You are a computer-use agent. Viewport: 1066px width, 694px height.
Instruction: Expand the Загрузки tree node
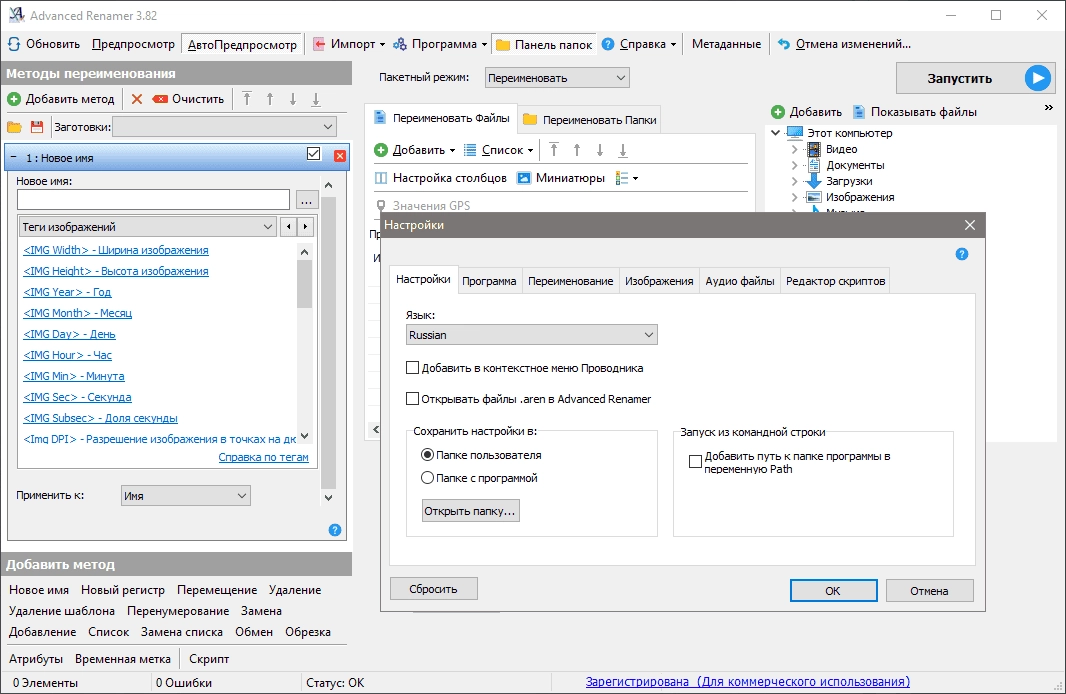(x=794, y=181)
